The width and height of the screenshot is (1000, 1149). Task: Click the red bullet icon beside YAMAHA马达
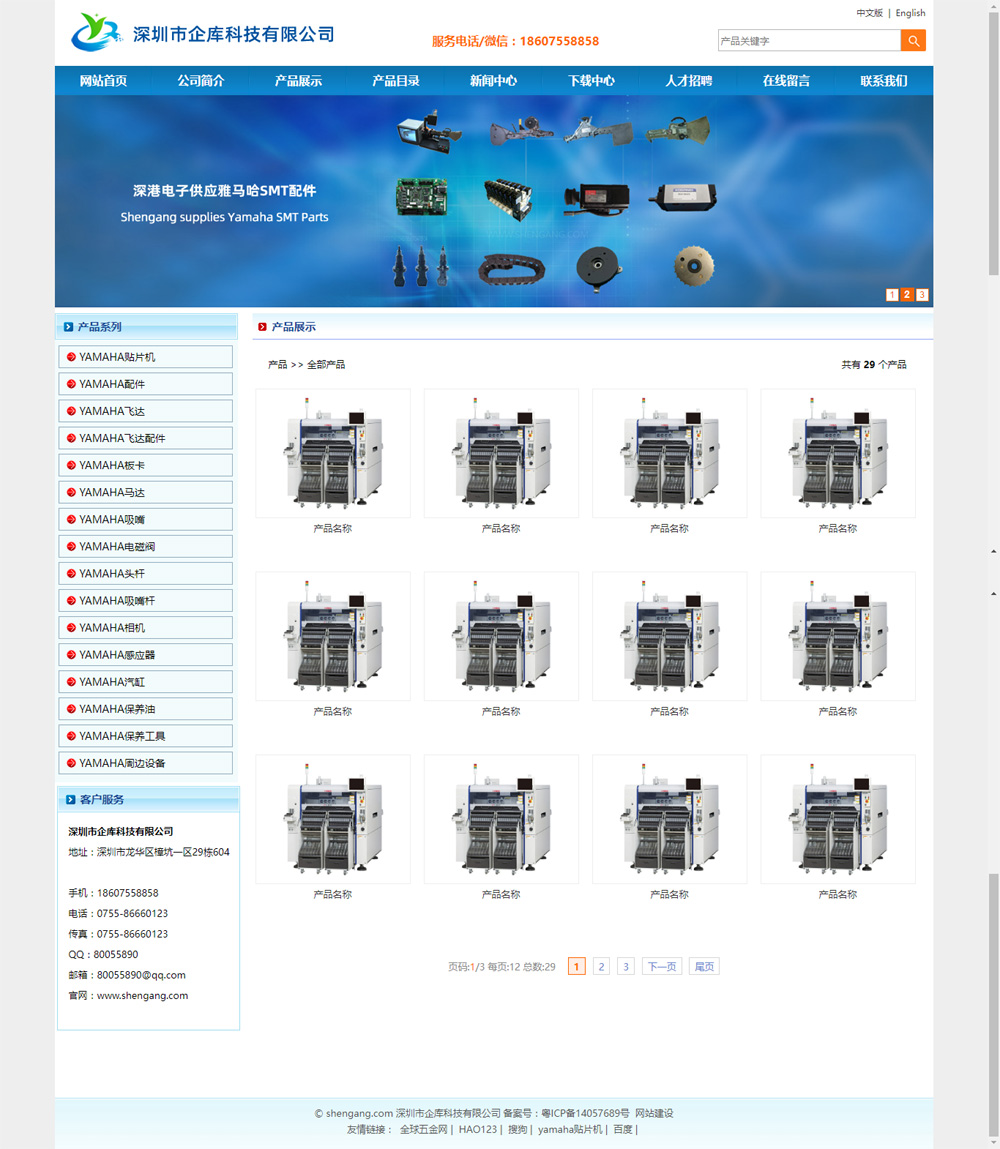71,492
